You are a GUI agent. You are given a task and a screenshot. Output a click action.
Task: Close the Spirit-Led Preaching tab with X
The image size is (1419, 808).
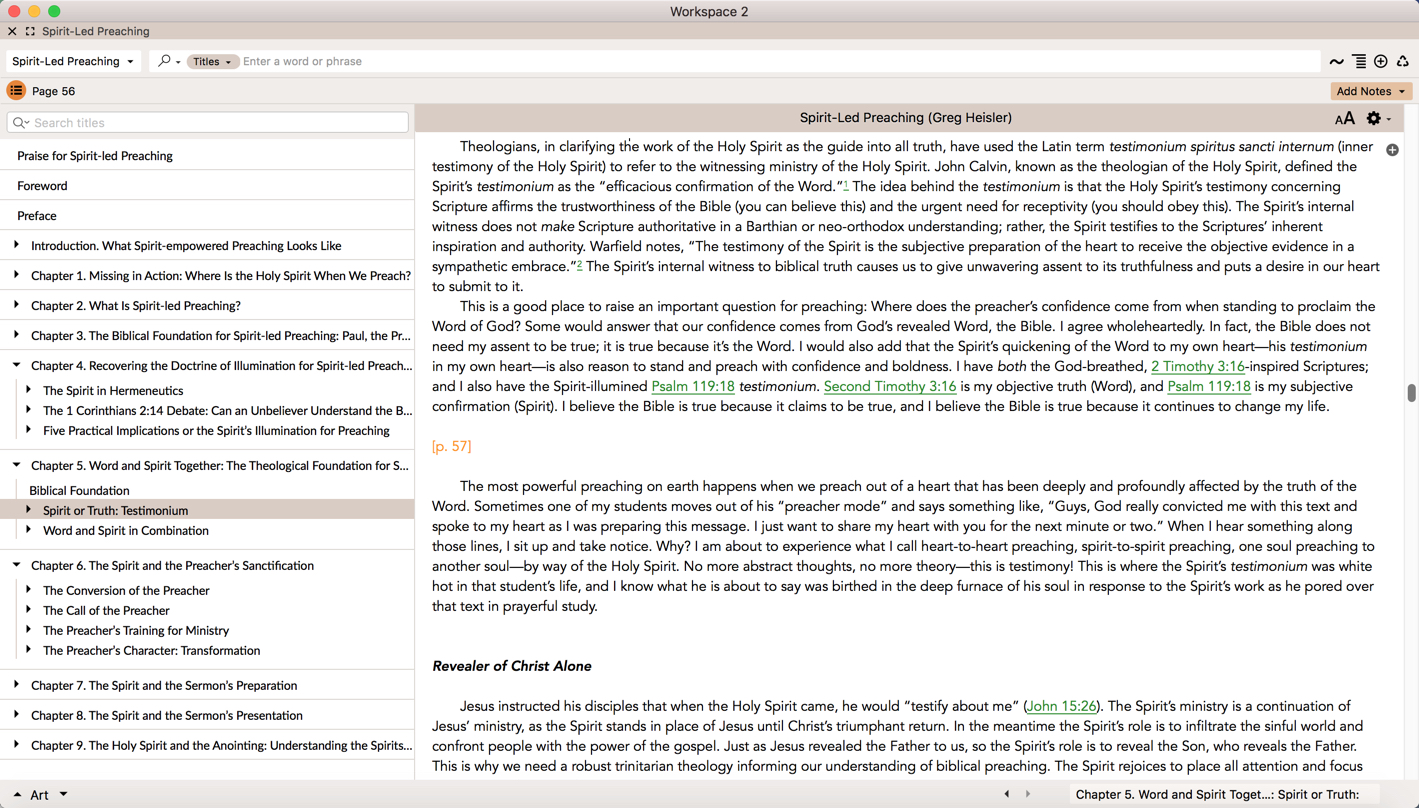pyautogui.click(x=12, y=32)
